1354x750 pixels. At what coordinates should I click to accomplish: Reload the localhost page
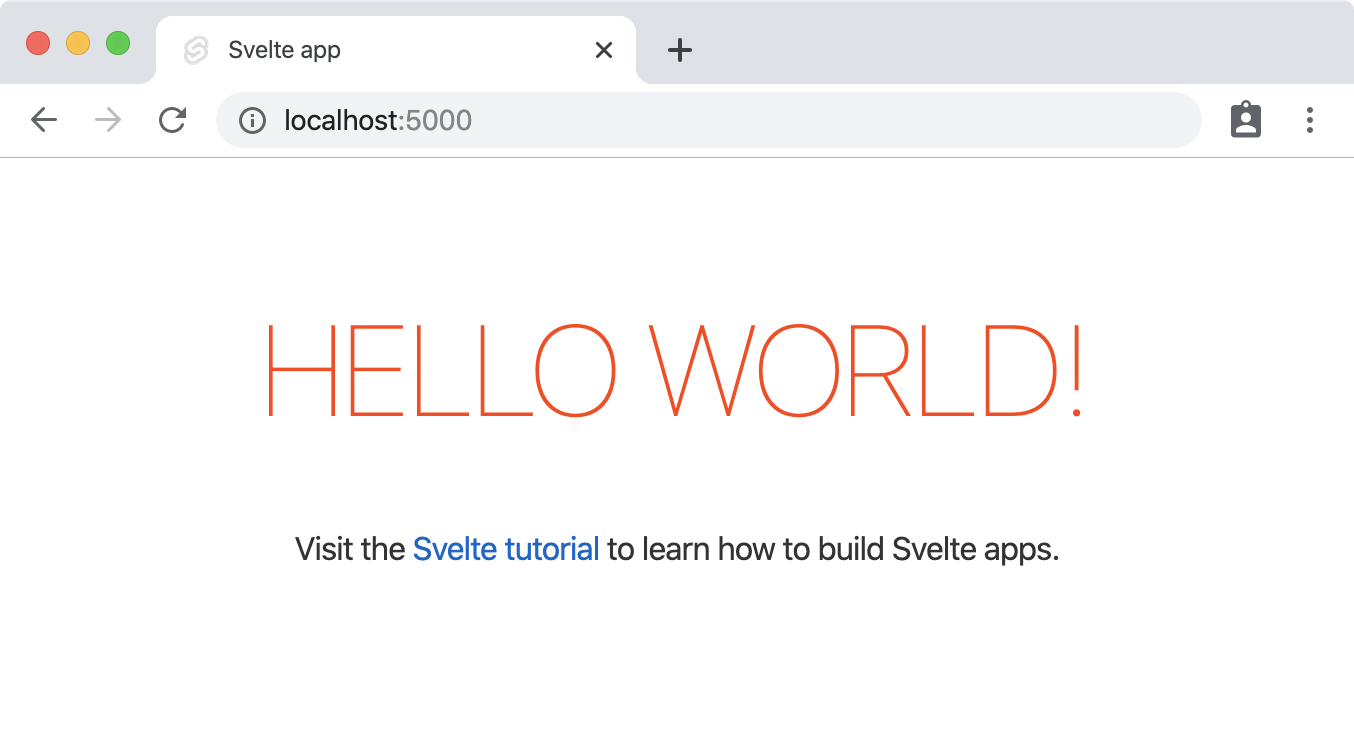[173, 121]
